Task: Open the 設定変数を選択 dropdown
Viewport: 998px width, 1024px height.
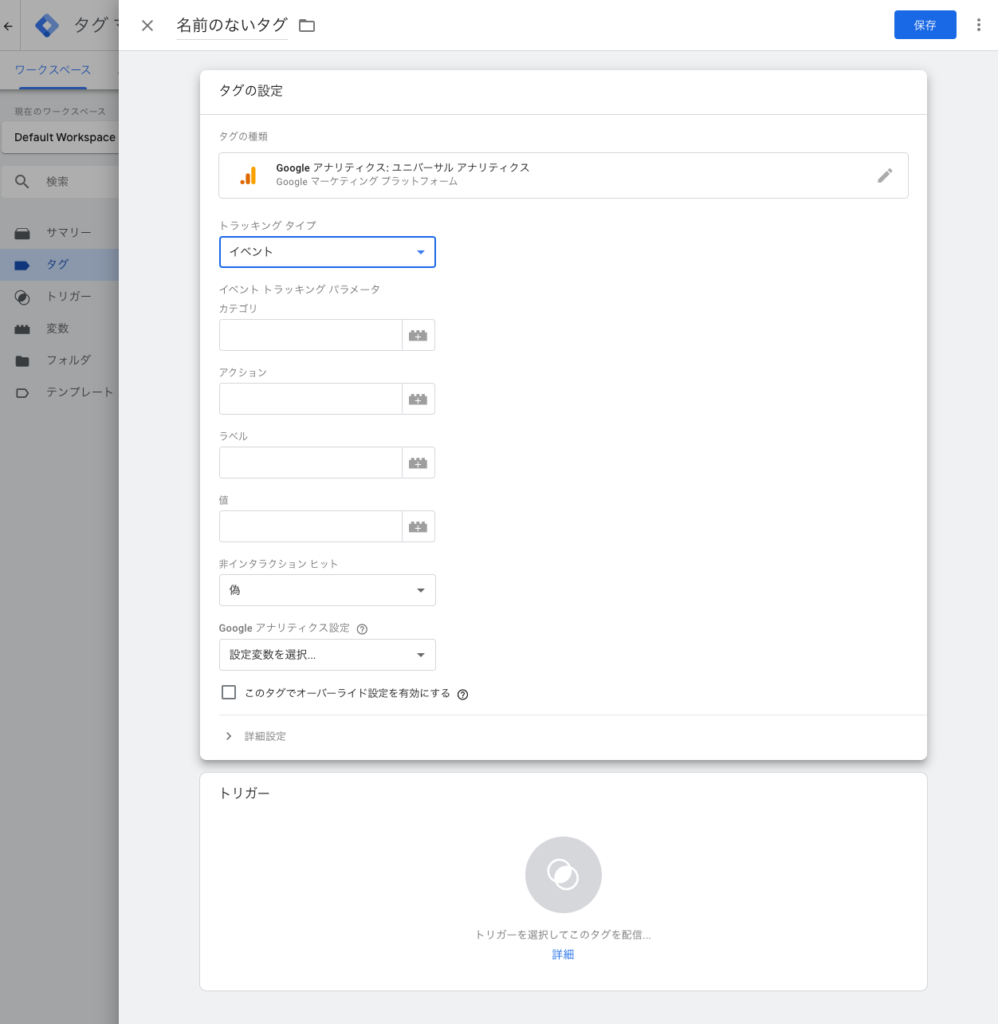Action: pos(327,655)
